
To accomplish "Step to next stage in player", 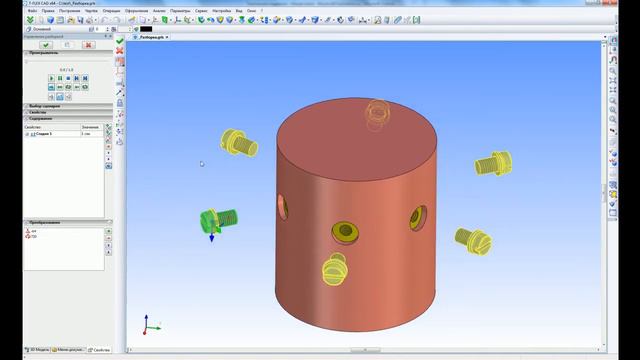I will [85, 78].
